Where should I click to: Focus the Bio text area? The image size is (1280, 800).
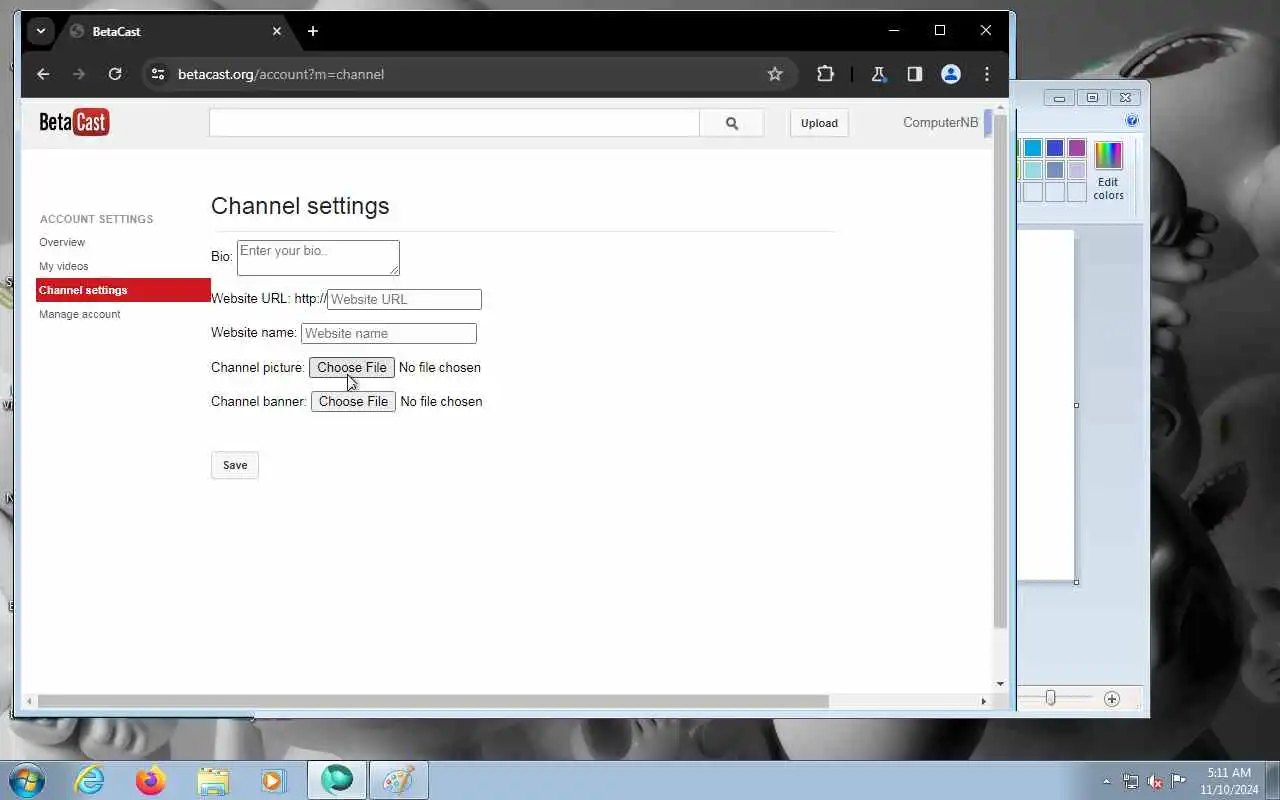tap(318, 258)
